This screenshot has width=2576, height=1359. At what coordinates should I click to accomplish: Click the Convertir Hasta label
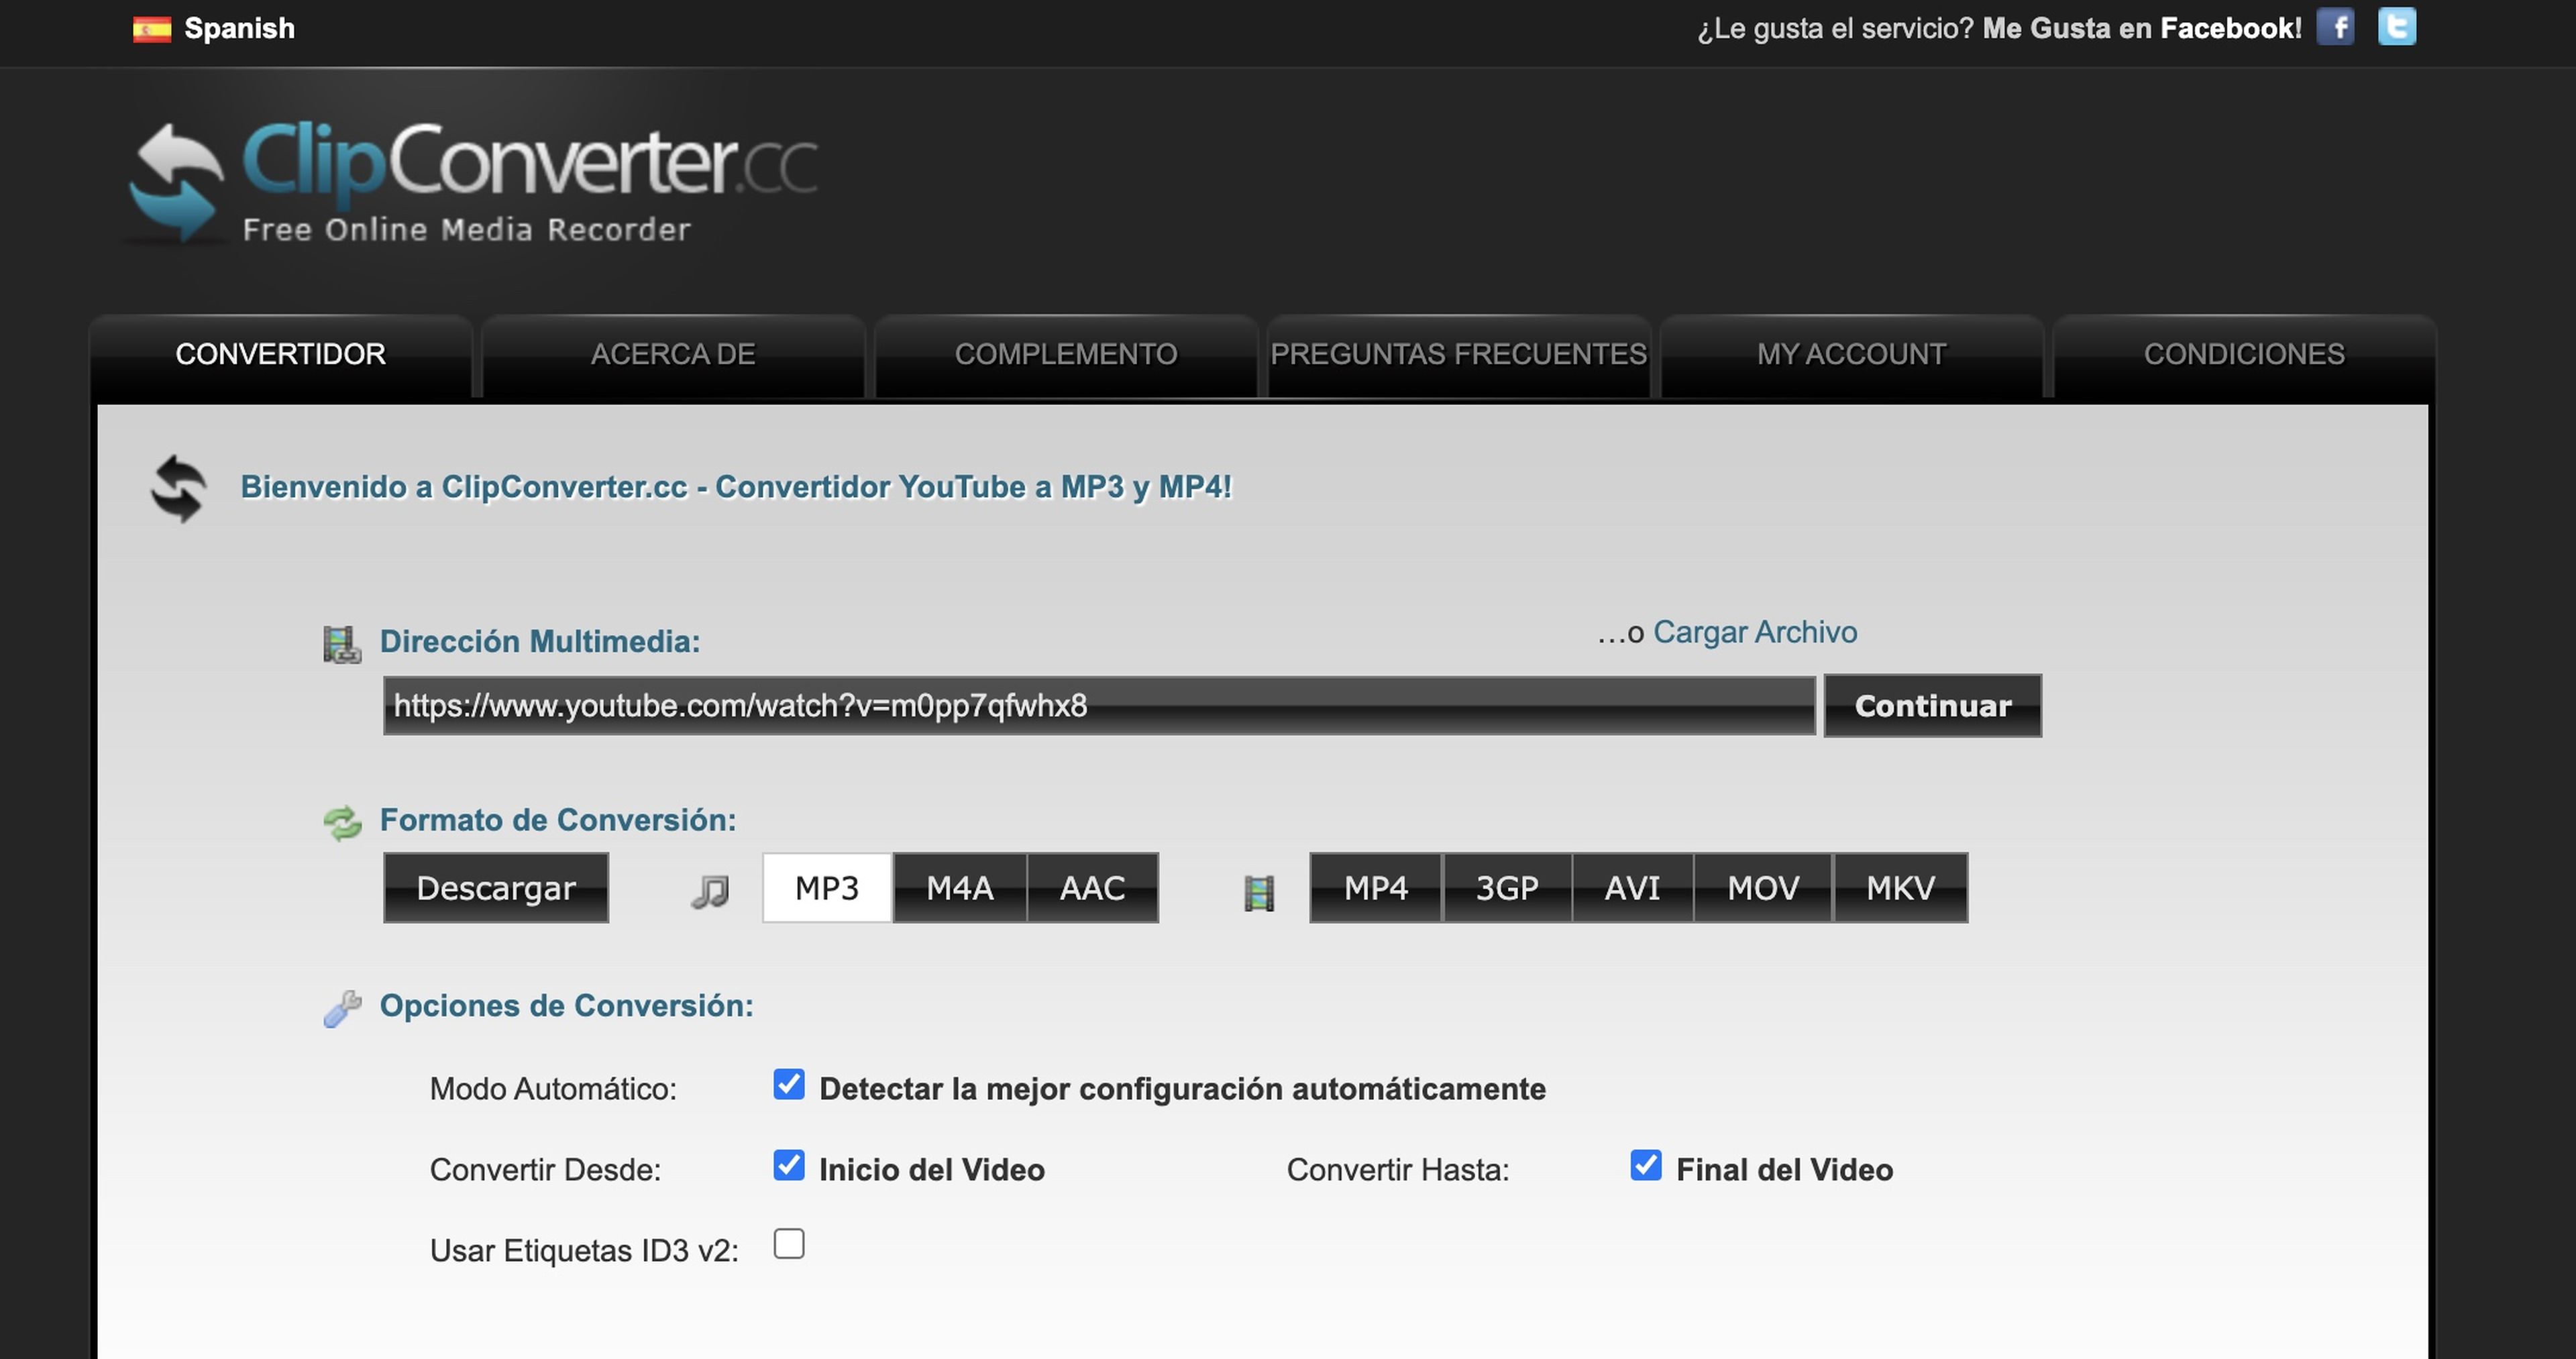pyautogui.click(x=1398, y=1170)
